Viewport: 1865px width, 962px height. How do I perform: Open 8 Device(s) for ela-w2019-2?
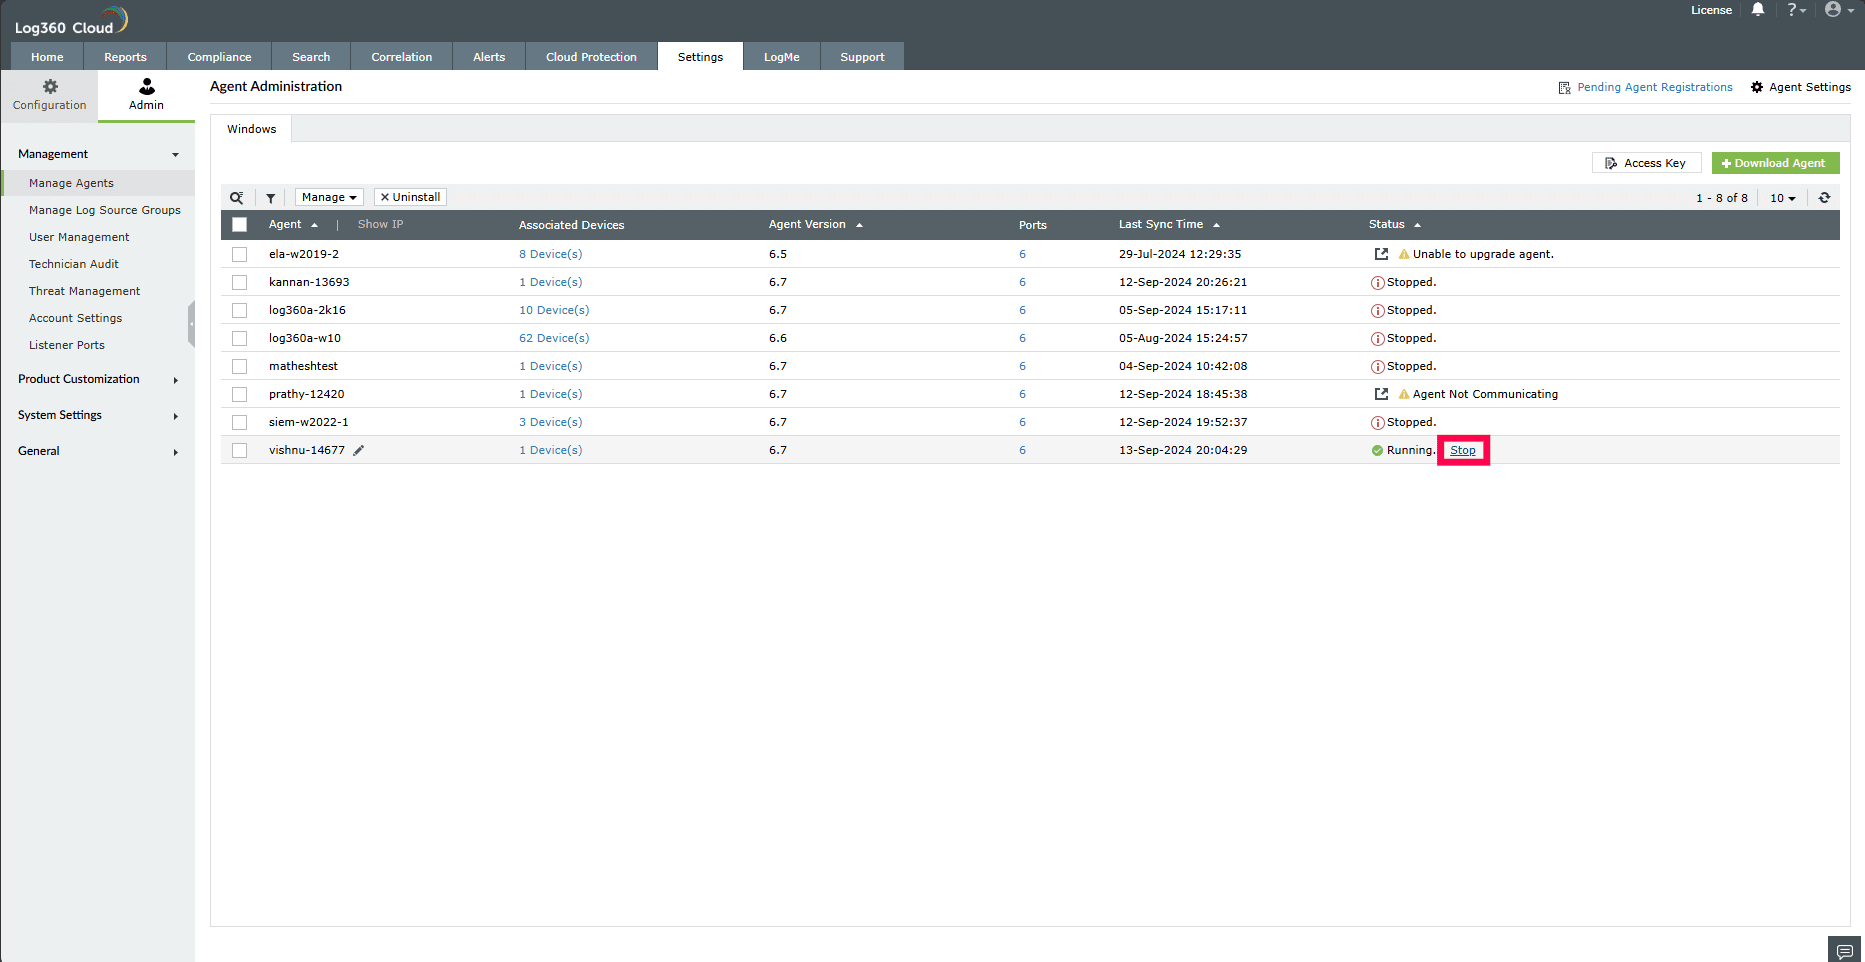550,254
